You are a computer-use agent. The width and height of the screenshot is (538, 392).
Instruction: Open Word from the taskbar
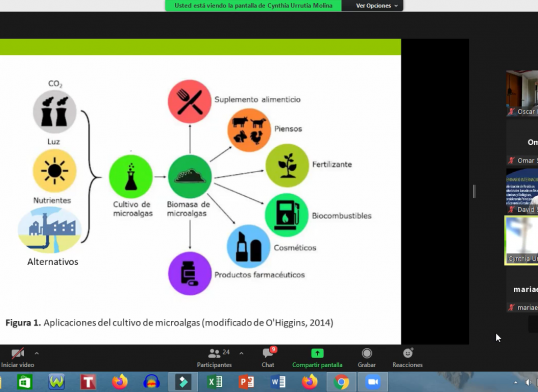coord(278,382)
